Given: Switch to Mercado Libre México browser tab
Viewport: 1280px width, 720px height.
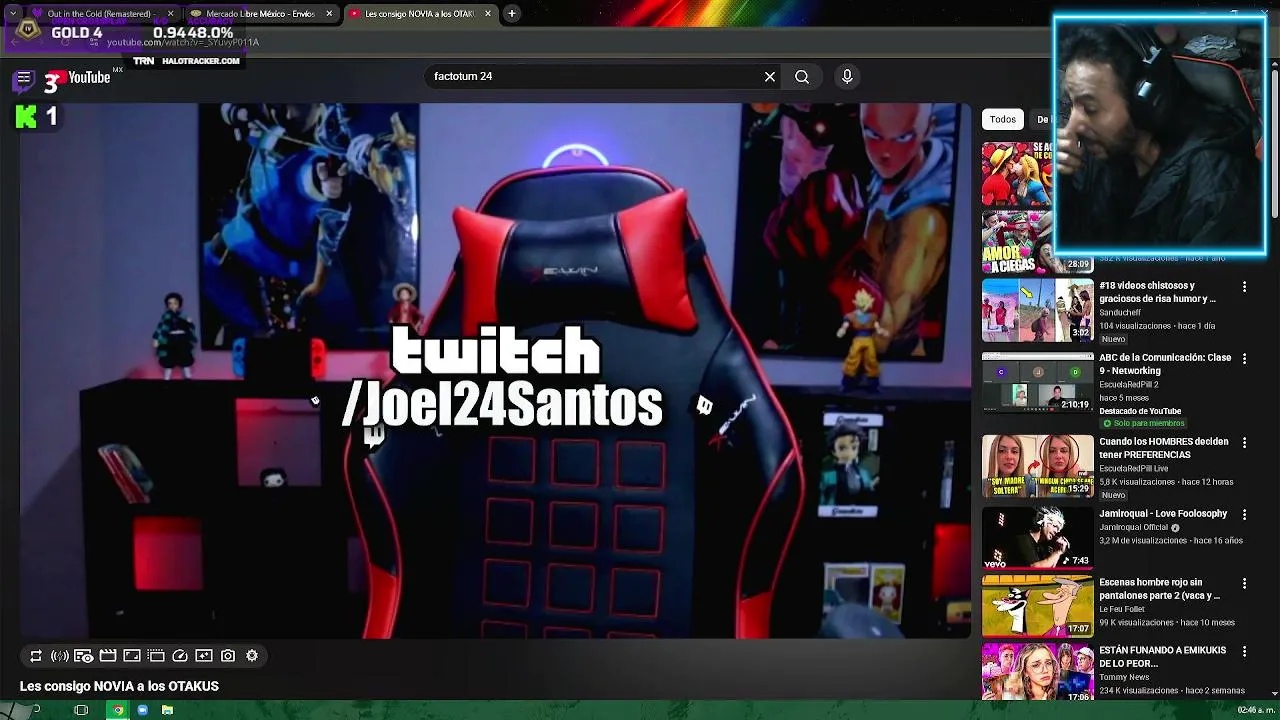Looking at the screenshot, I should tap(260, 14).
